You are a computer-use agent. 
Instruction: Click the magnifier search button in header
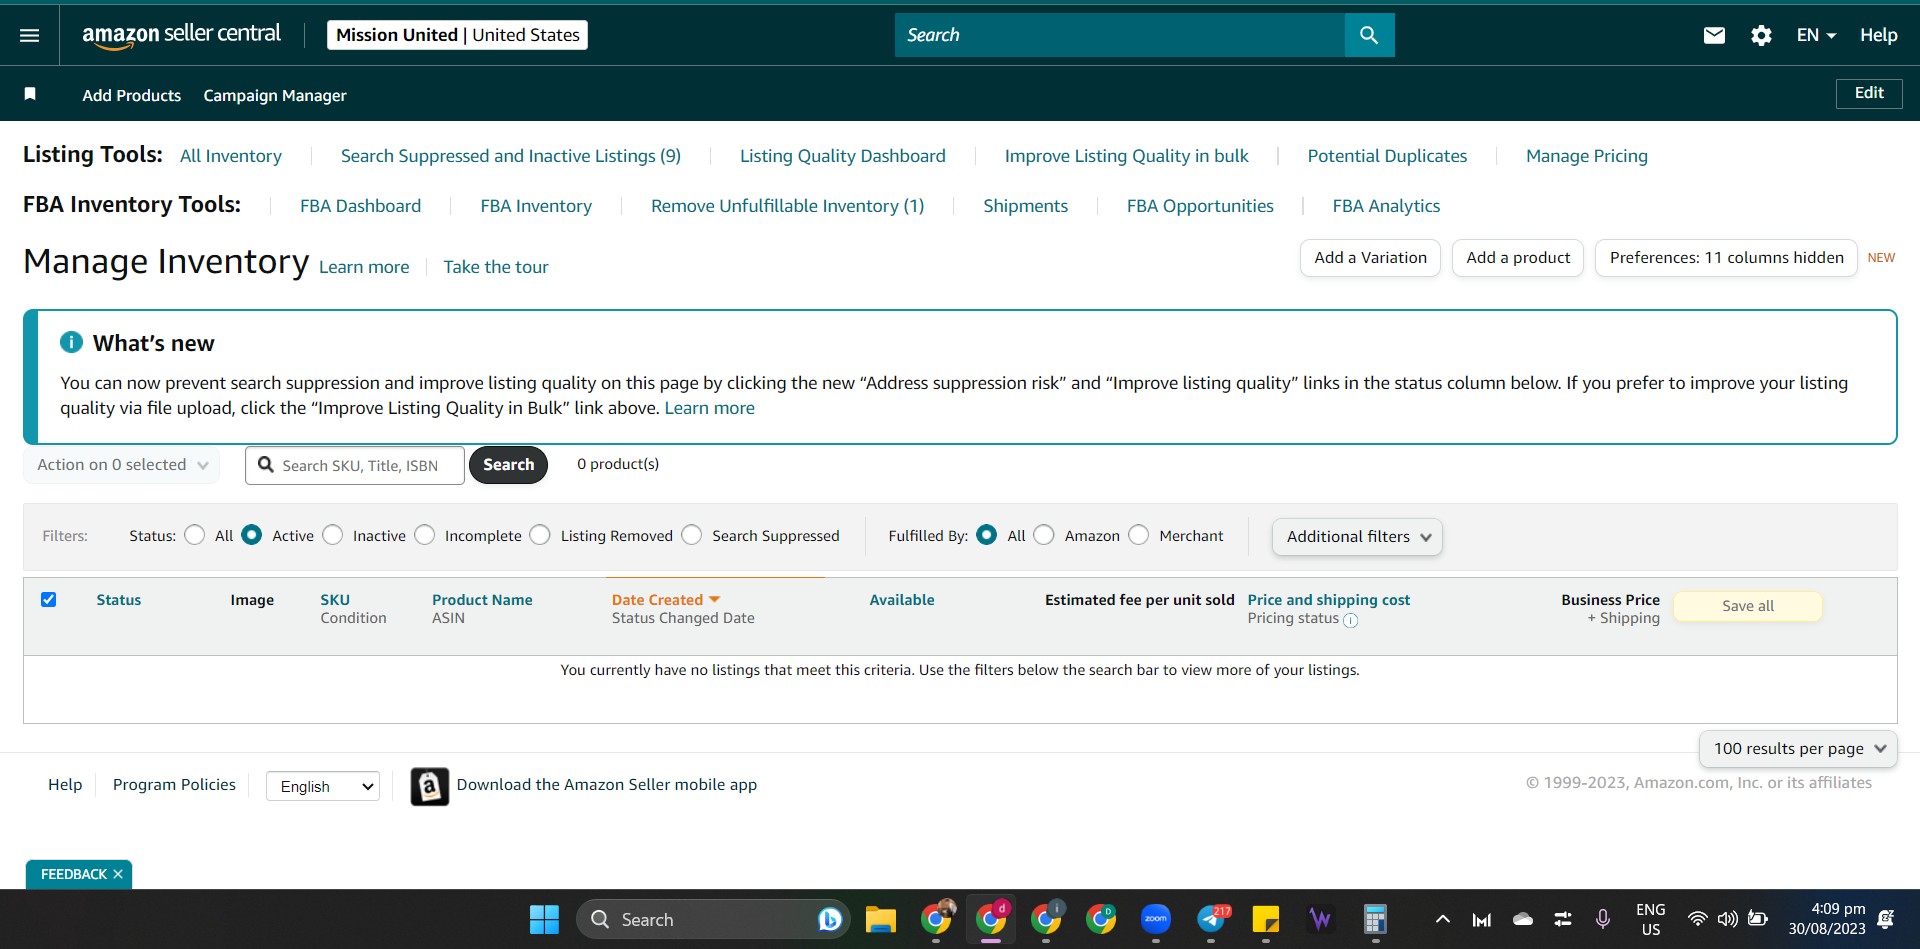pyautogui.click(x=1369, y=35)
